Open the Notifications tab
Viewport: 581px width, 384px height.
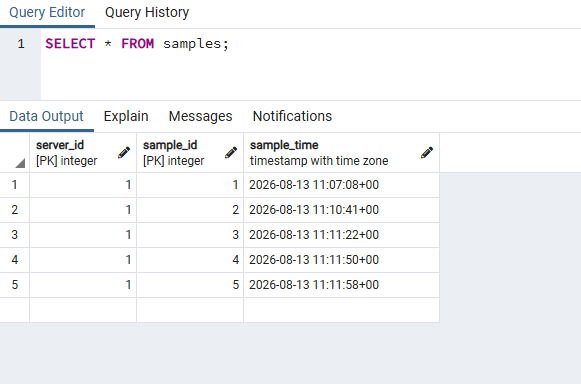pos(292,116)
